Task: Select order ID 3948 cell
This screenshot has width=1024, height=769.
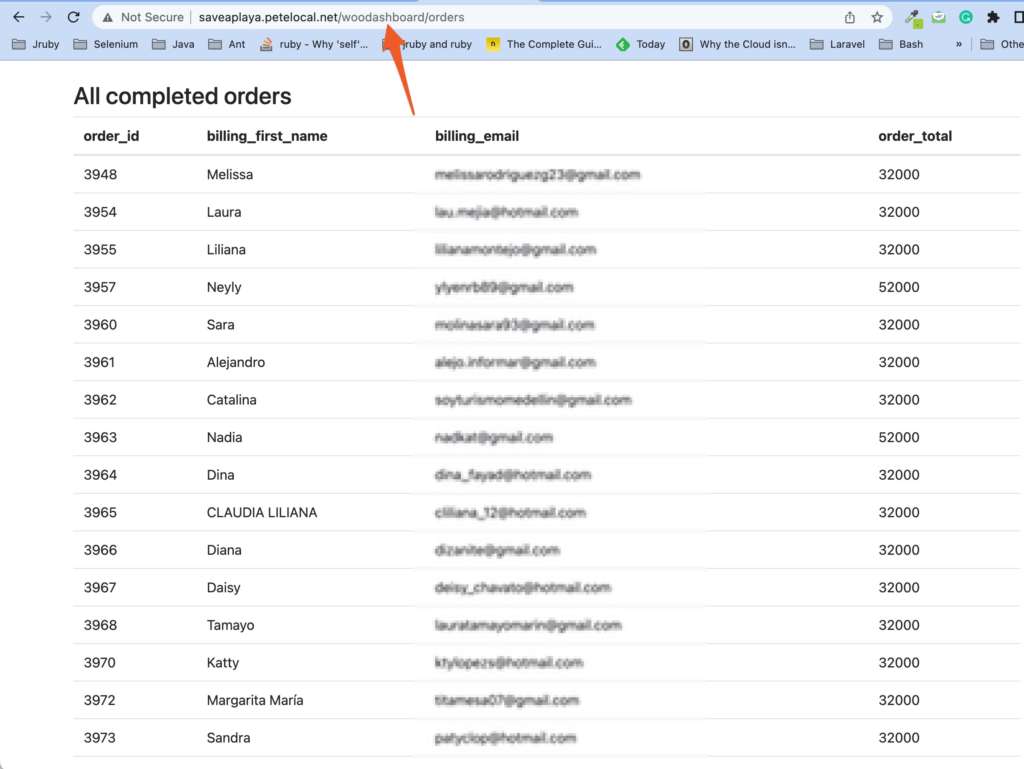Action: pos(100,174)
